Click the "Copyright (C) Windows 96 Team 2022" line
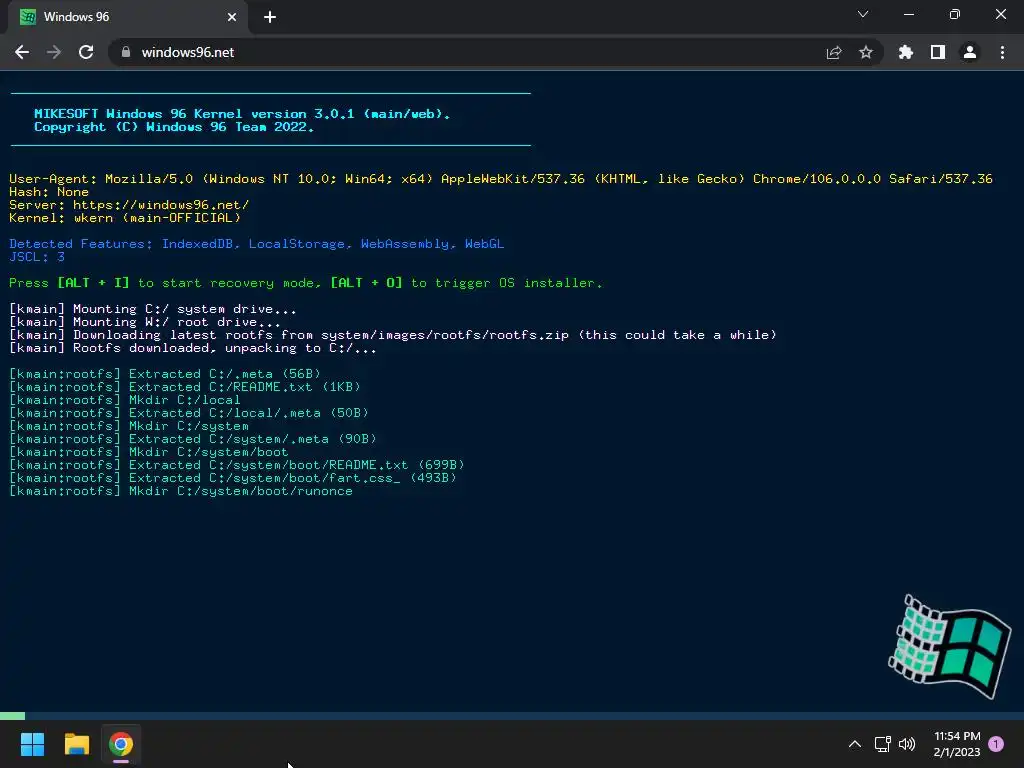 tap(174, 127)
